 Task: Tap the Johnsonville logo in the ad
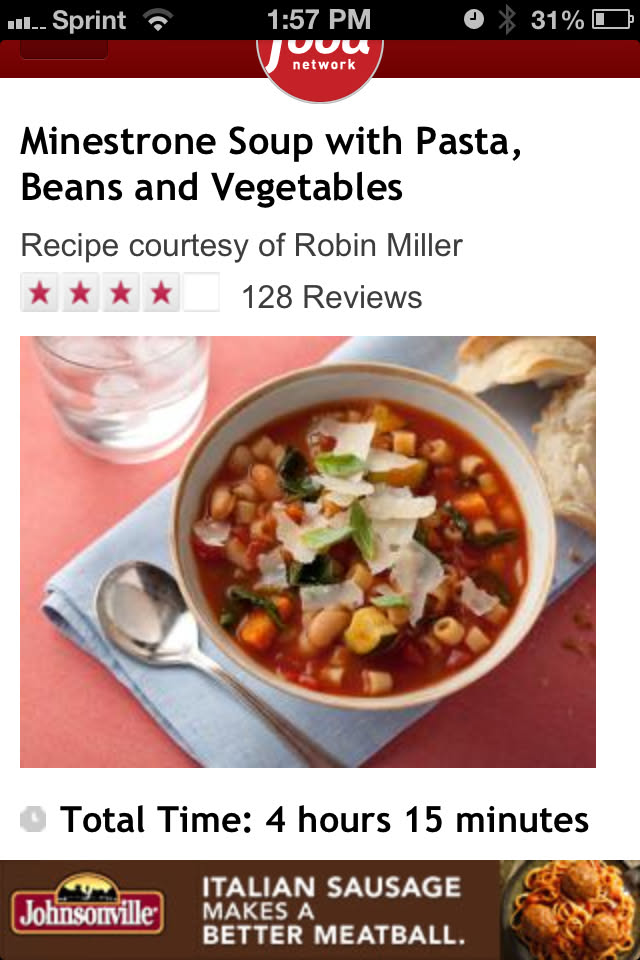[87, 908]
